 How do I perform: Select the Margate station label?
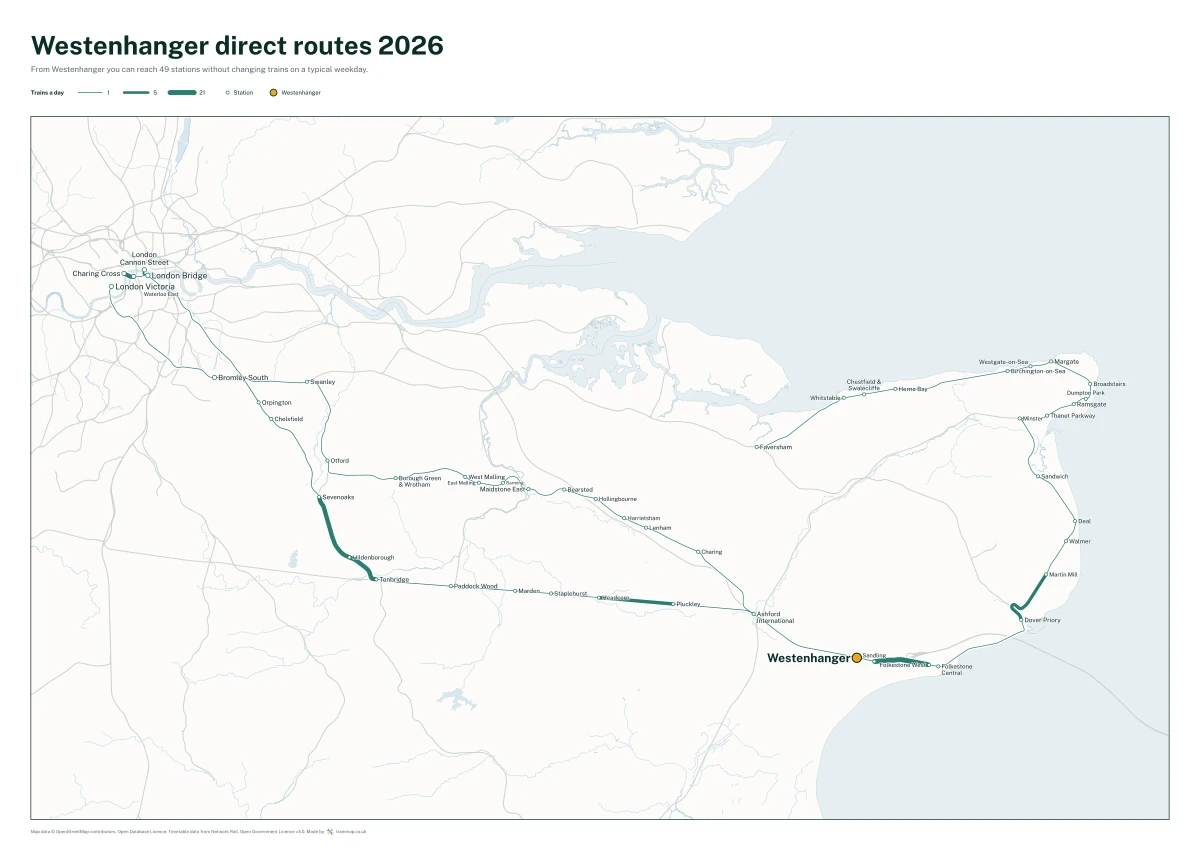[x=1067, y=361]
